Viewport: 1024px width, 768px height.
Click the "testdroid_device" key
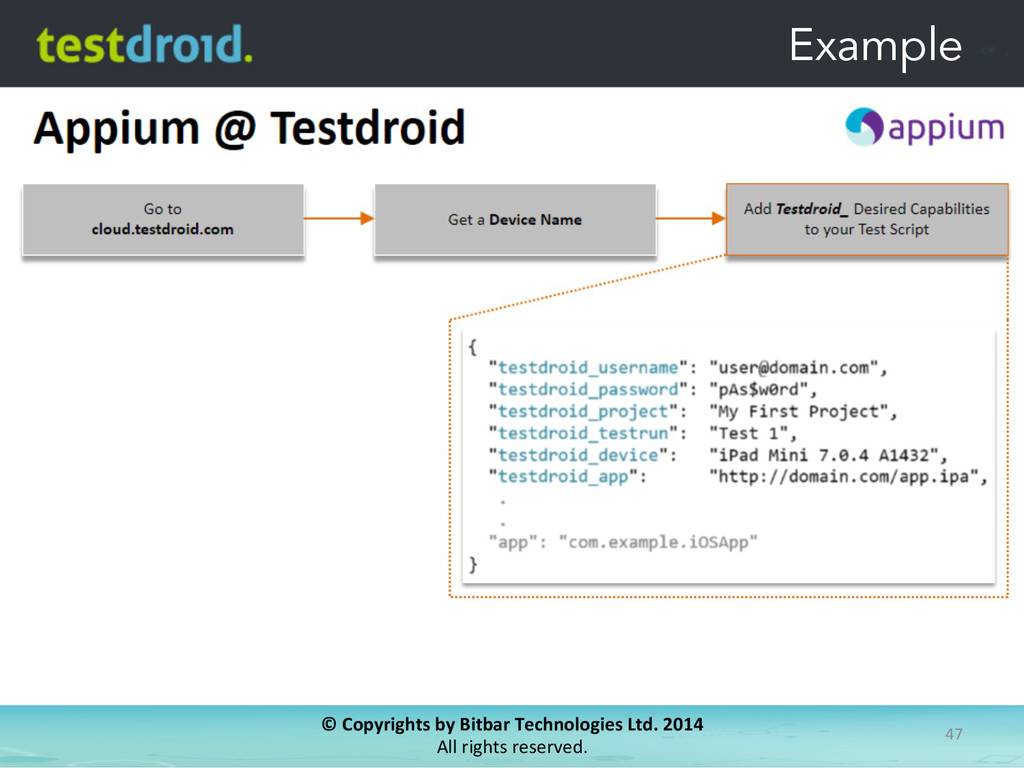578,455
